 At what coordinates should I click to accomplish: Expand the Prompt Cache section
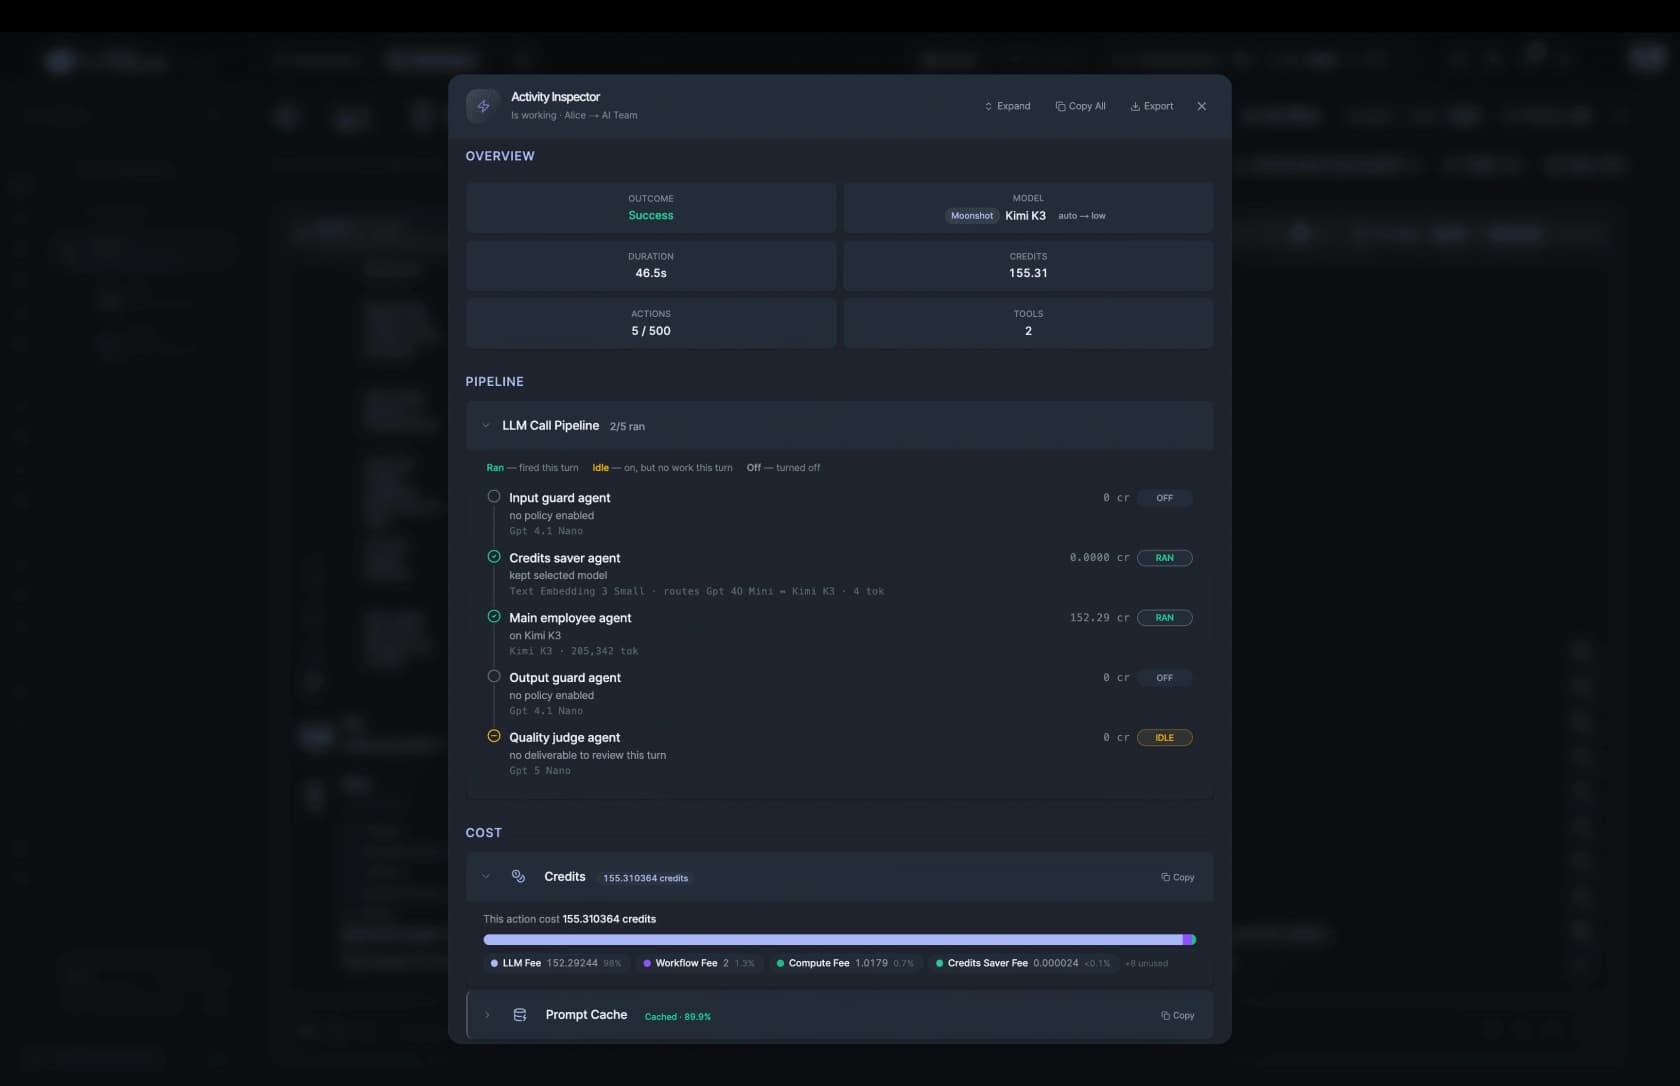(x=487, y=1015)
